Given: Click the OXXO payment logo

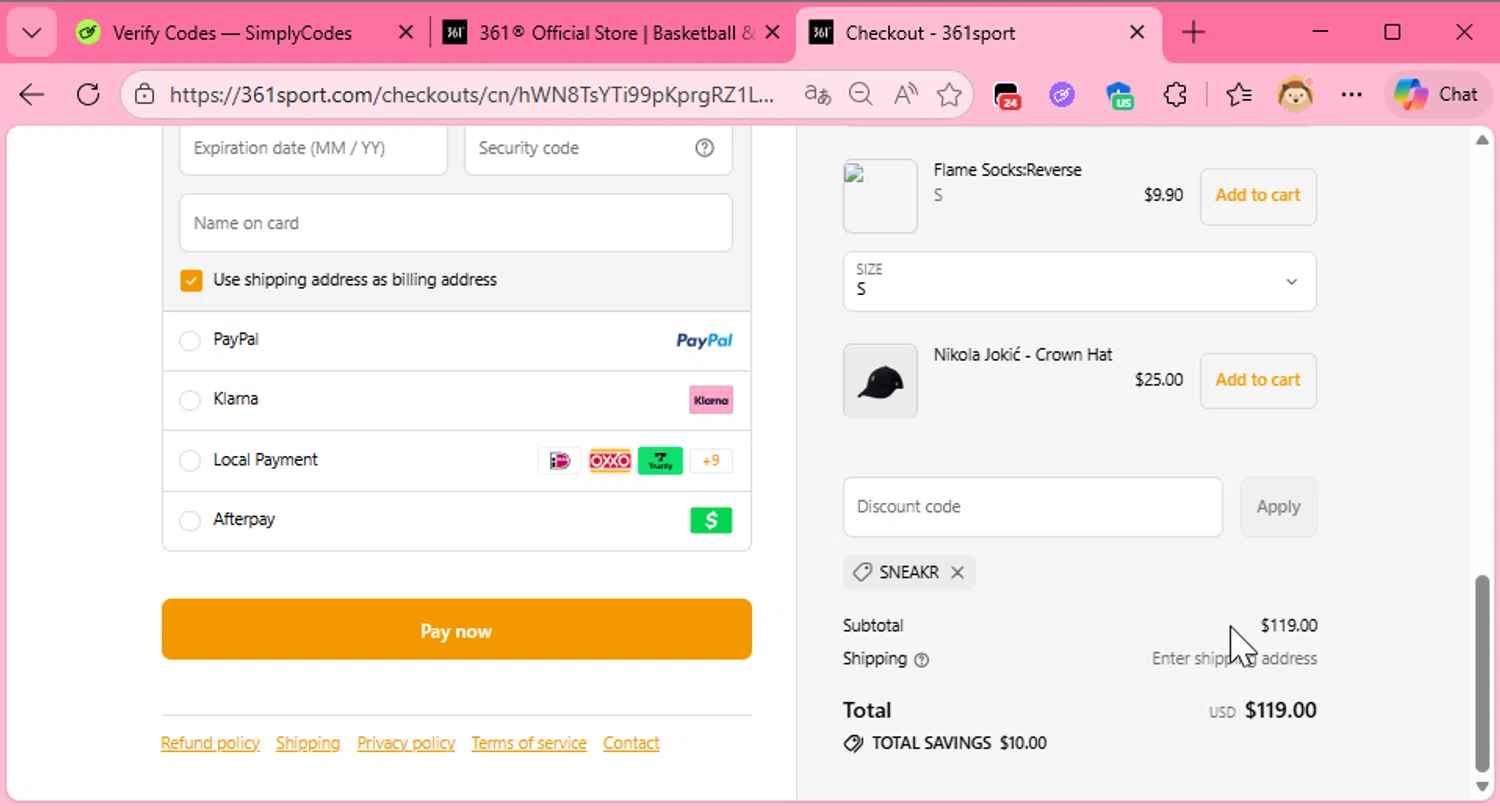Looking at the screenshot, I should coord(610,461).
